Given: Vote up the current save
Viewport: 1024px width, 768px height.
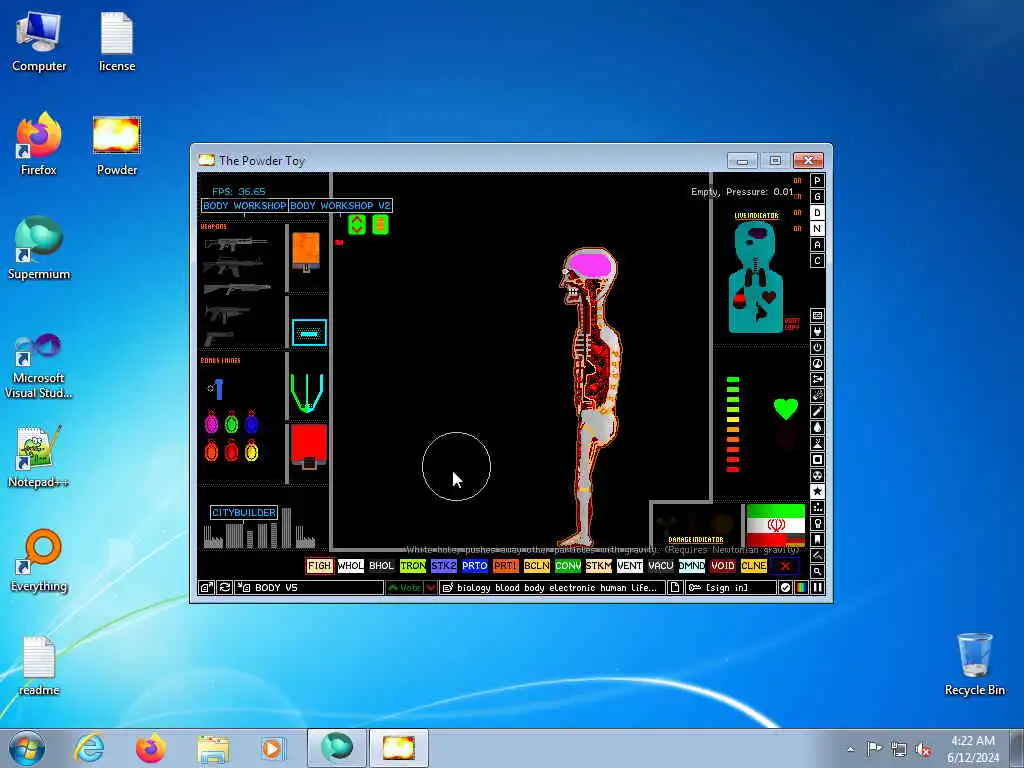Looking at the screenshot, I should (405, 588).
